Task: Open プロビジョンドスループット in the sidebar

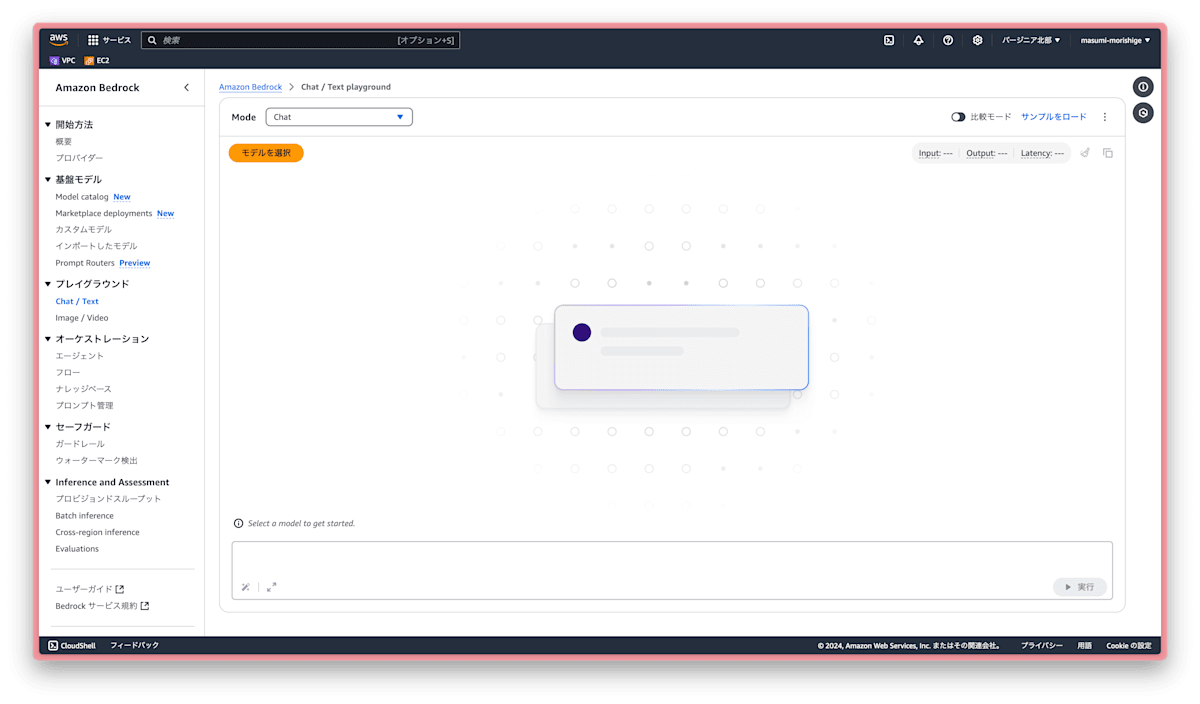Action: tap(108, 499)
